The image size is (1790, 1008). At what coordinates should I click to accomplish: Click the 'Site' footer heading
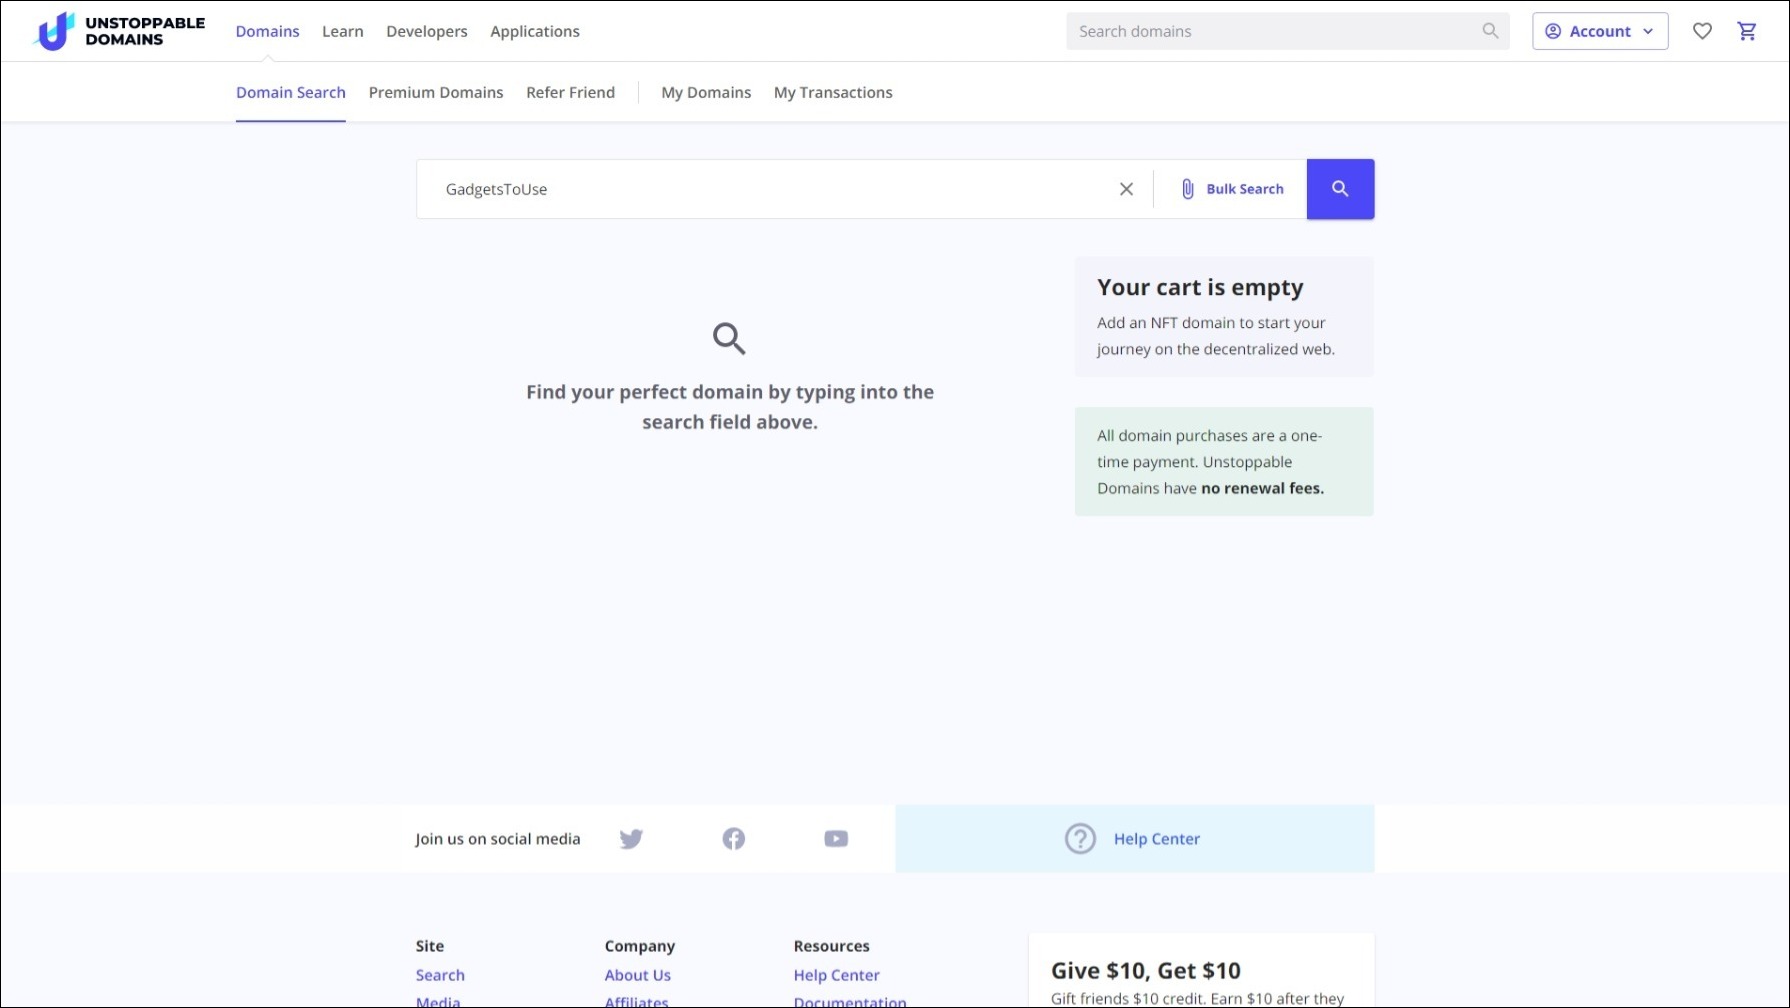click(x=430, y=946)
